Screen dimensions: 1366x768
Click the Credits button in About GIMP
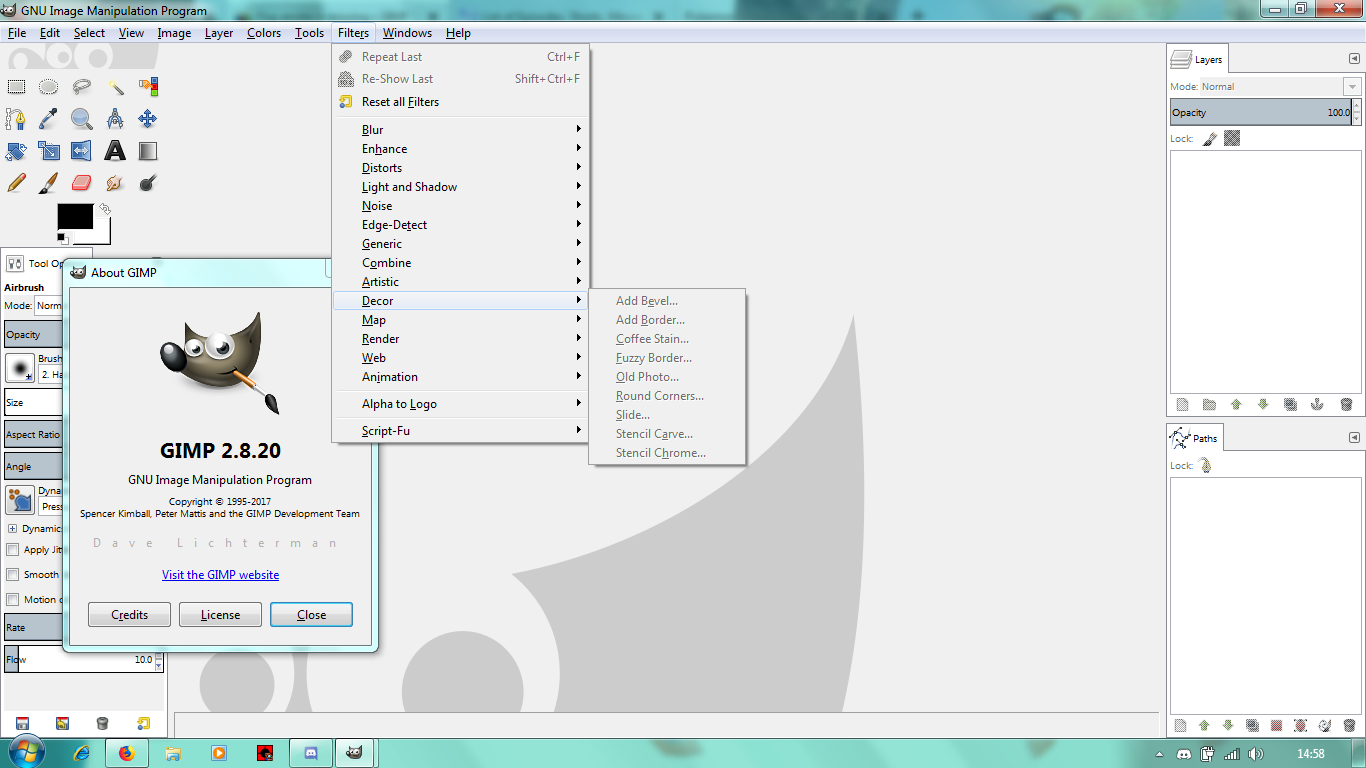click(x=129, y=615)
